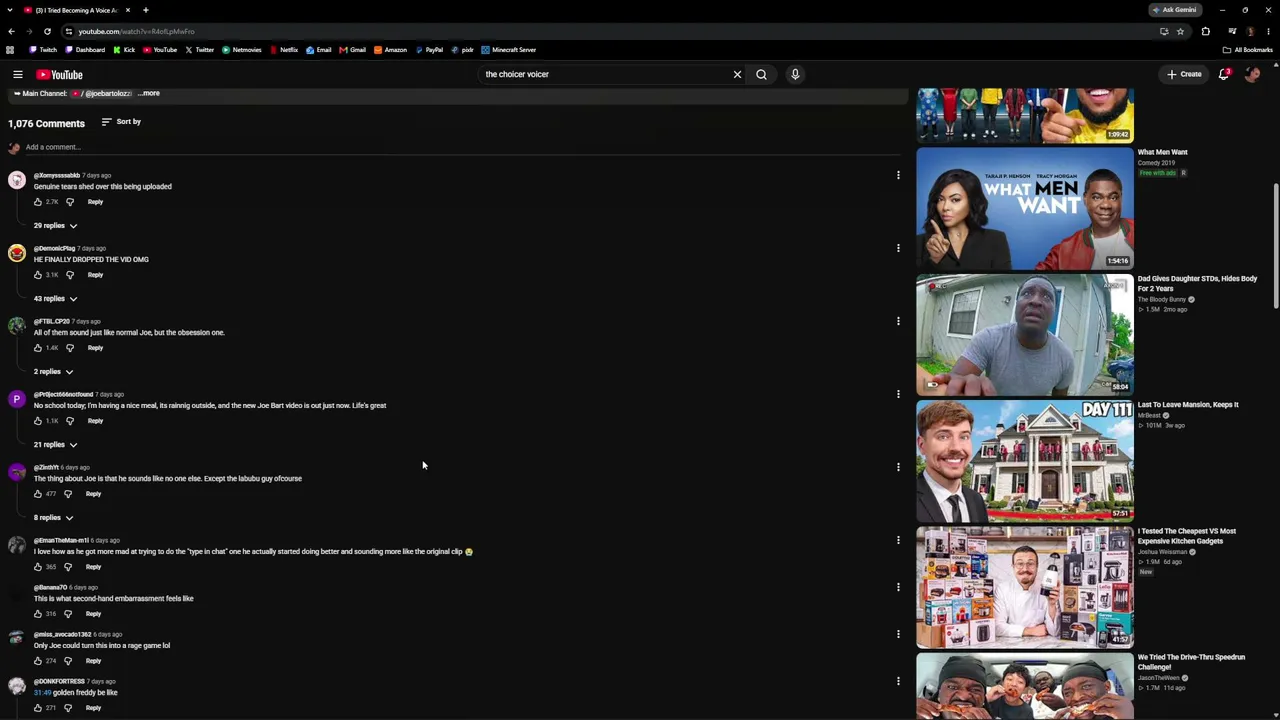Like the "No school today" comment

(38, 421)
